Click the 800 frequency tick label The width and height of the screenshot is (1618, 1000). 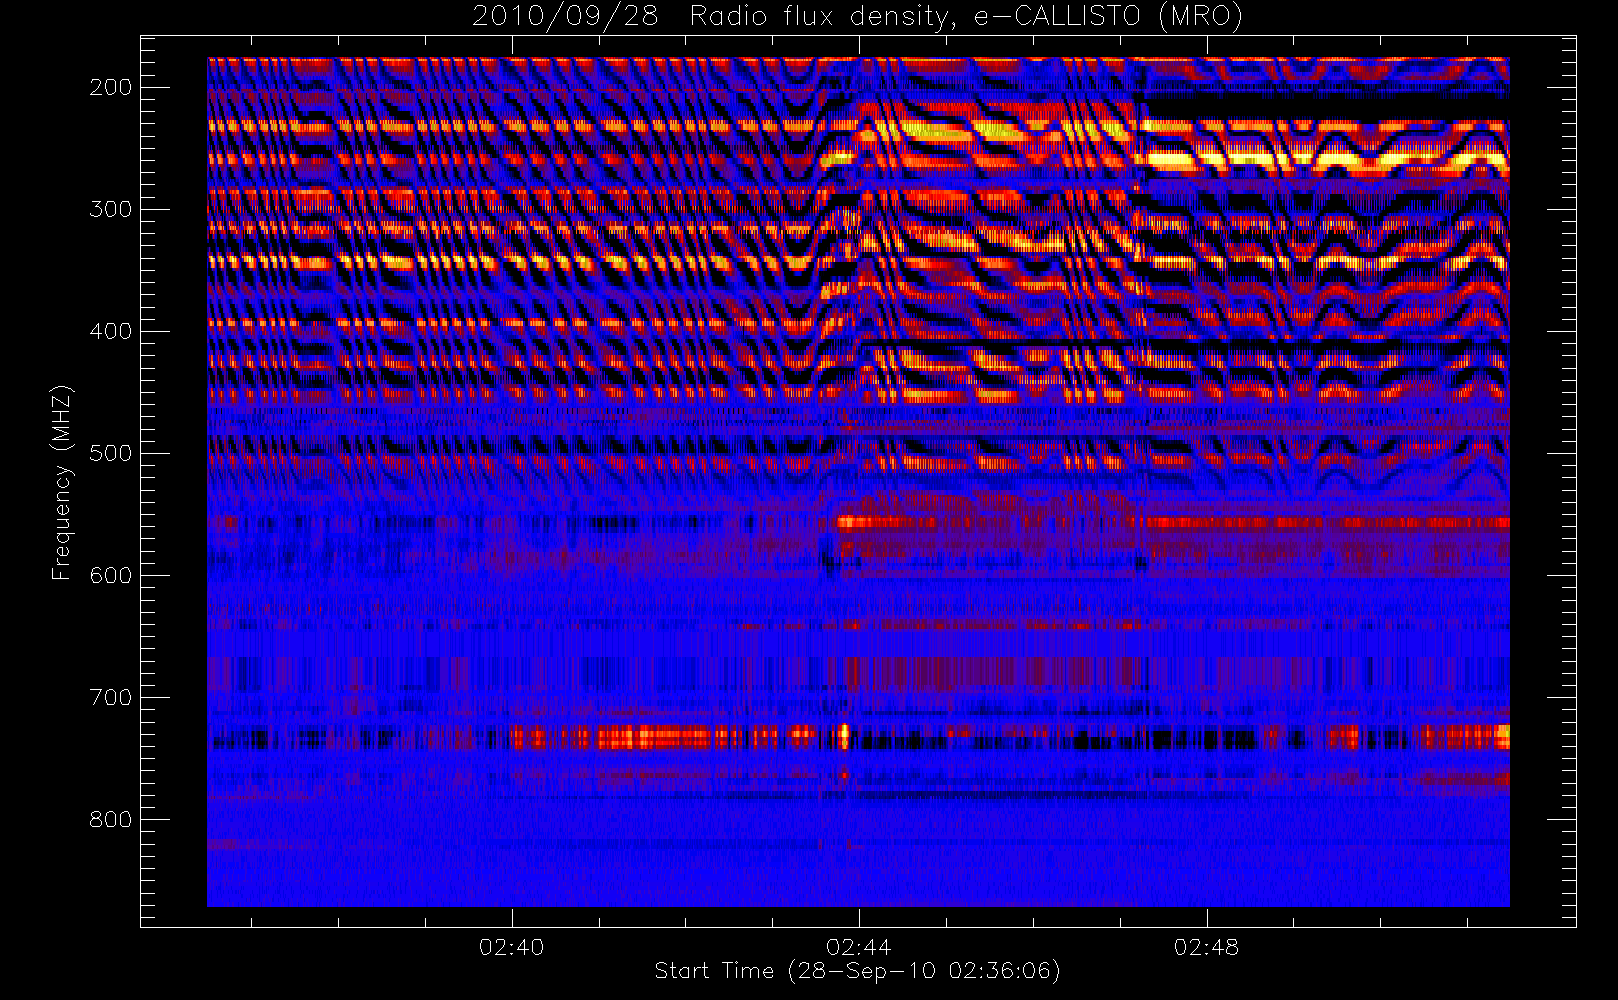tap(111, 819)
